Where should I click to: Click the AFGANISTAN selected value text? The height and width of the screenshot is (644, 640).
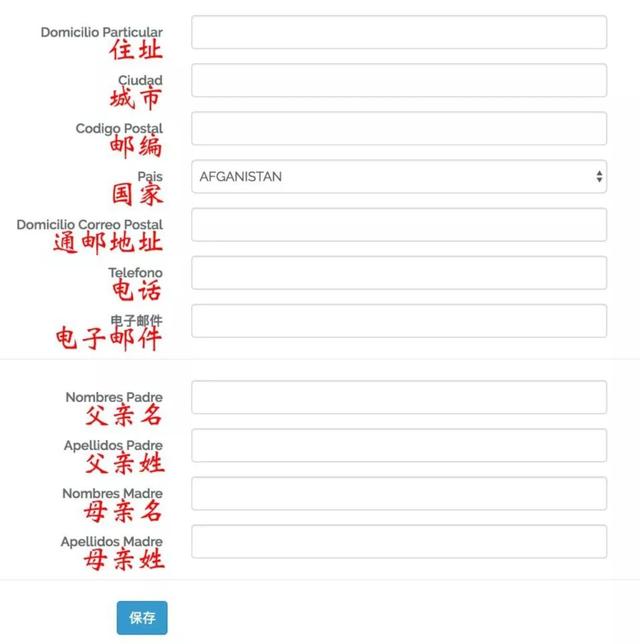[x=241, y=177]
